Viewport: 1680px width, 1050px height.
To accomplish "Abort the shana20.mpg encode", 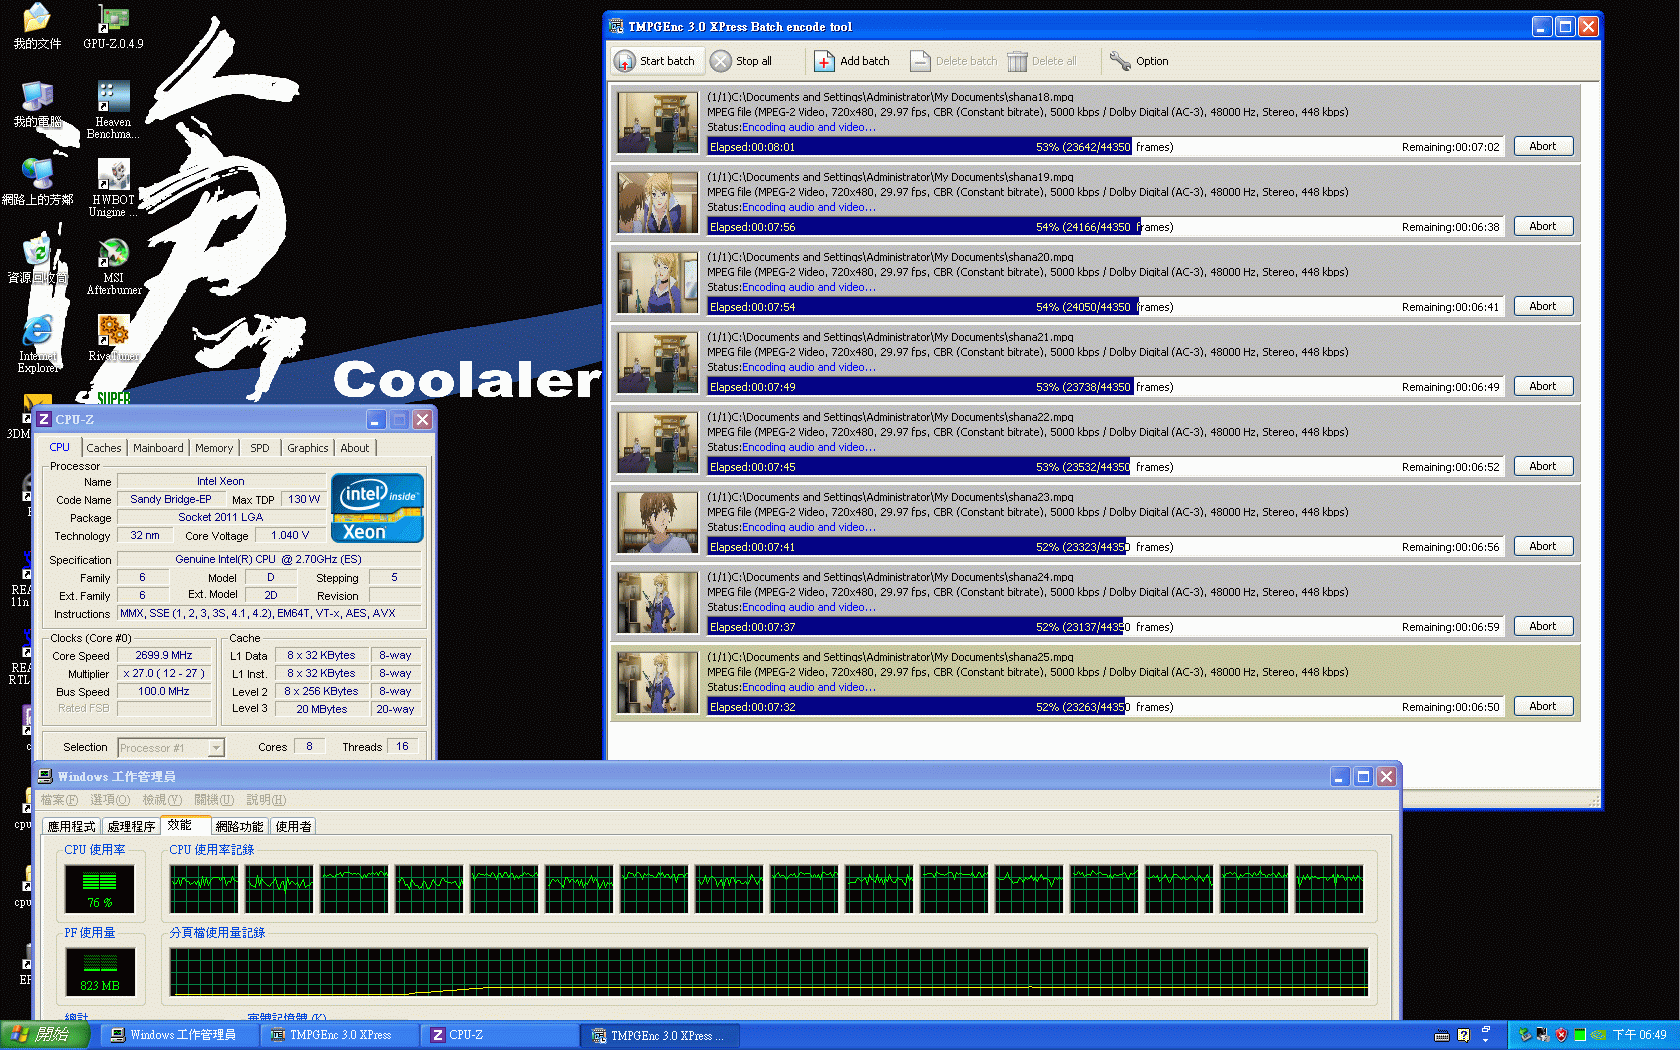I will [1543, 306].
